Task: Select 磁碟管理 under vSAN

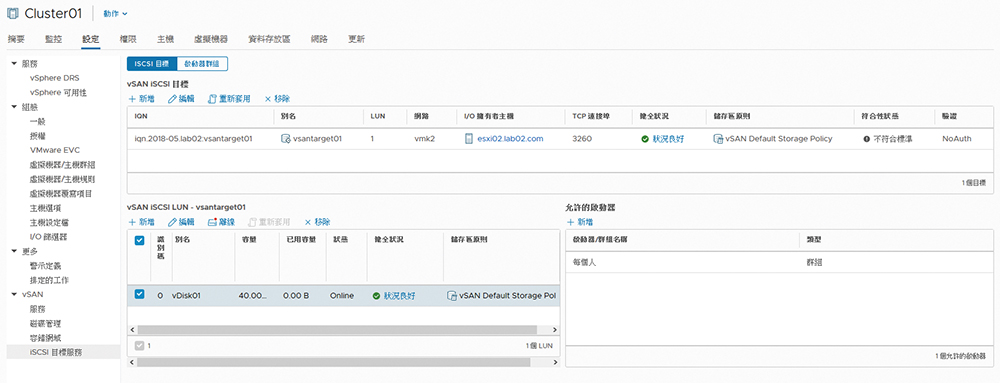Action: (x=45, y=323)
